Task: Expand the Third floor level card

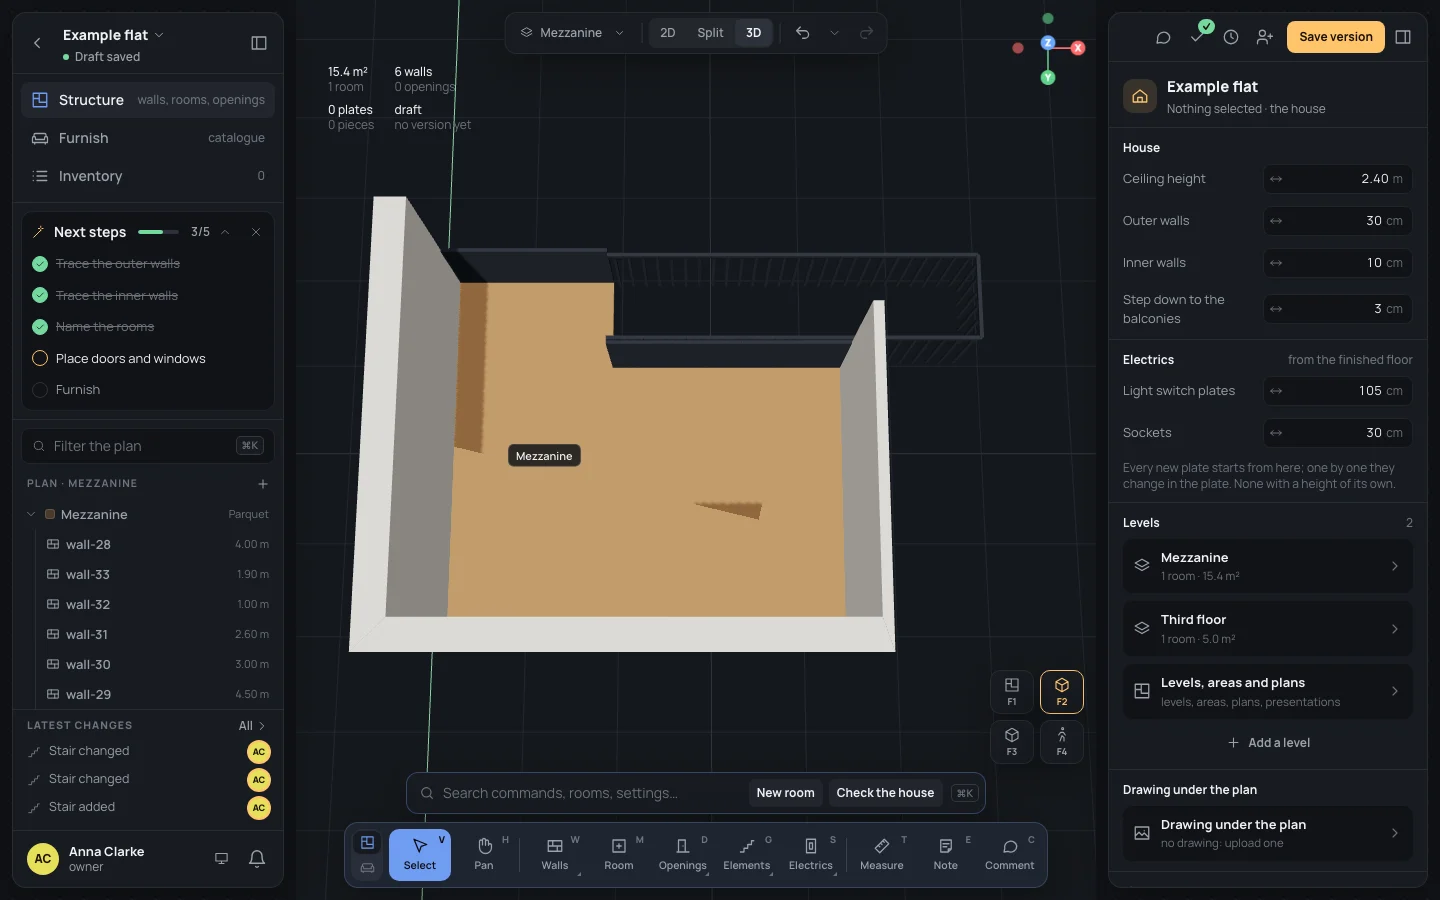Action: pyautogui.click(x=1267, y=629)
